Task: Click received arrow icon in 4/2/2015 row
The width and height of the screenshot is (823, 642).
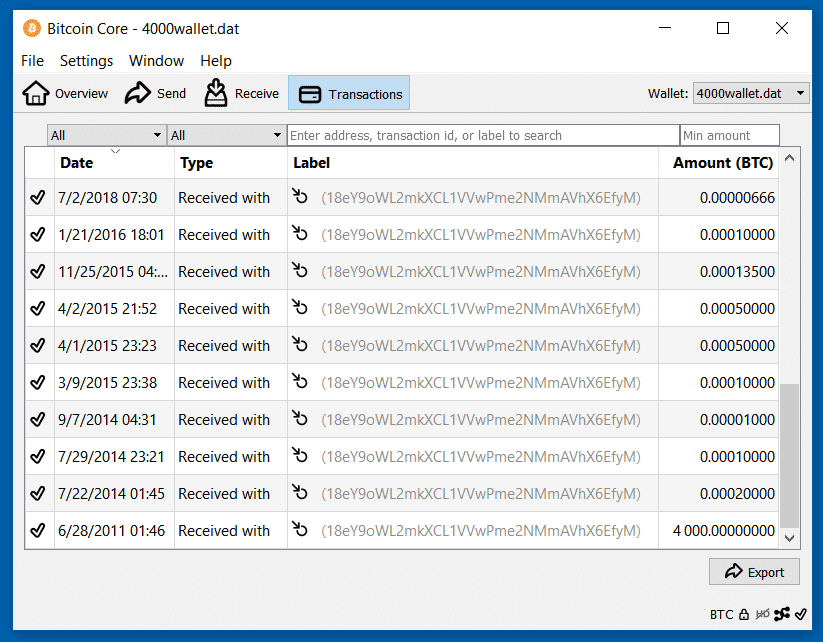Action: pyautogui.click(x=300, y=307)
